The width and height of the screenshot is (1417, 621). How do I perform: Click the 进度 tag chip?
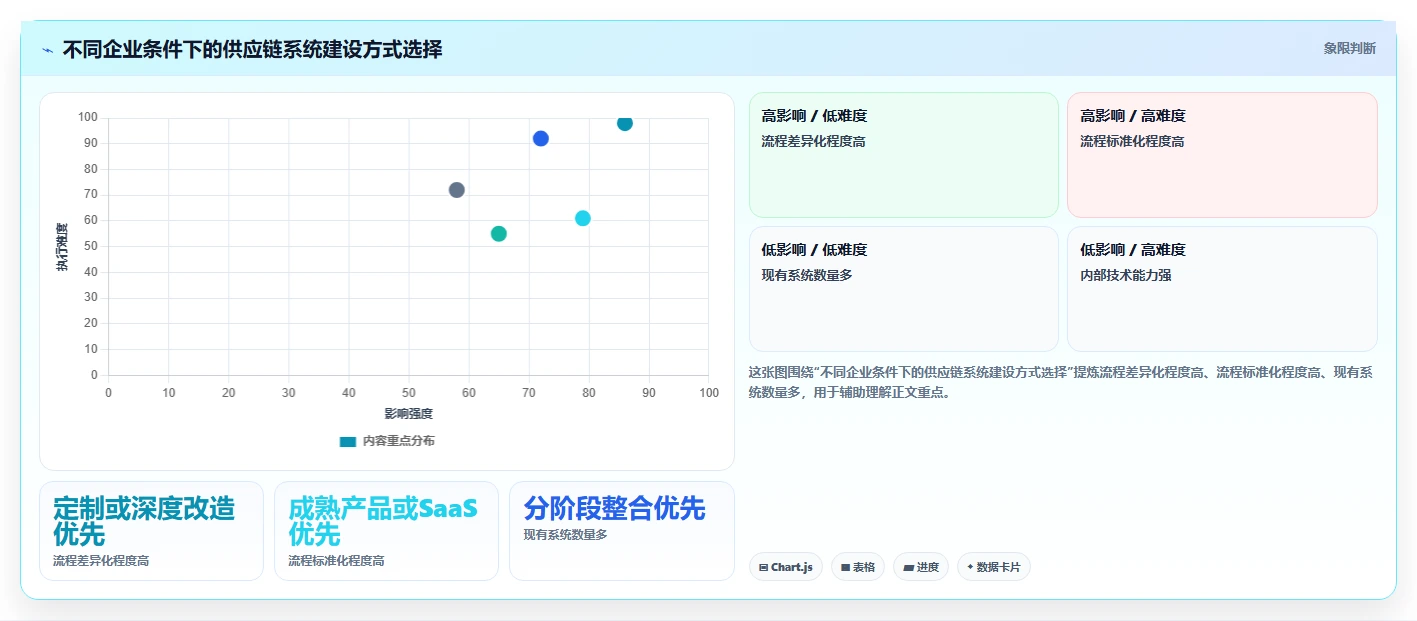(x=921, y=567)
